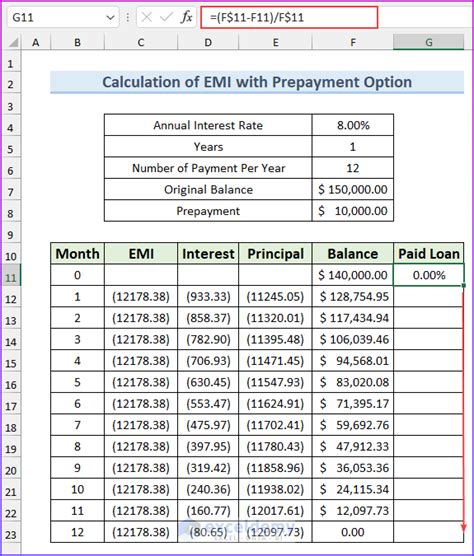
Task: Select principal cell (11858.96)
Action: click(x=275, y=468)
